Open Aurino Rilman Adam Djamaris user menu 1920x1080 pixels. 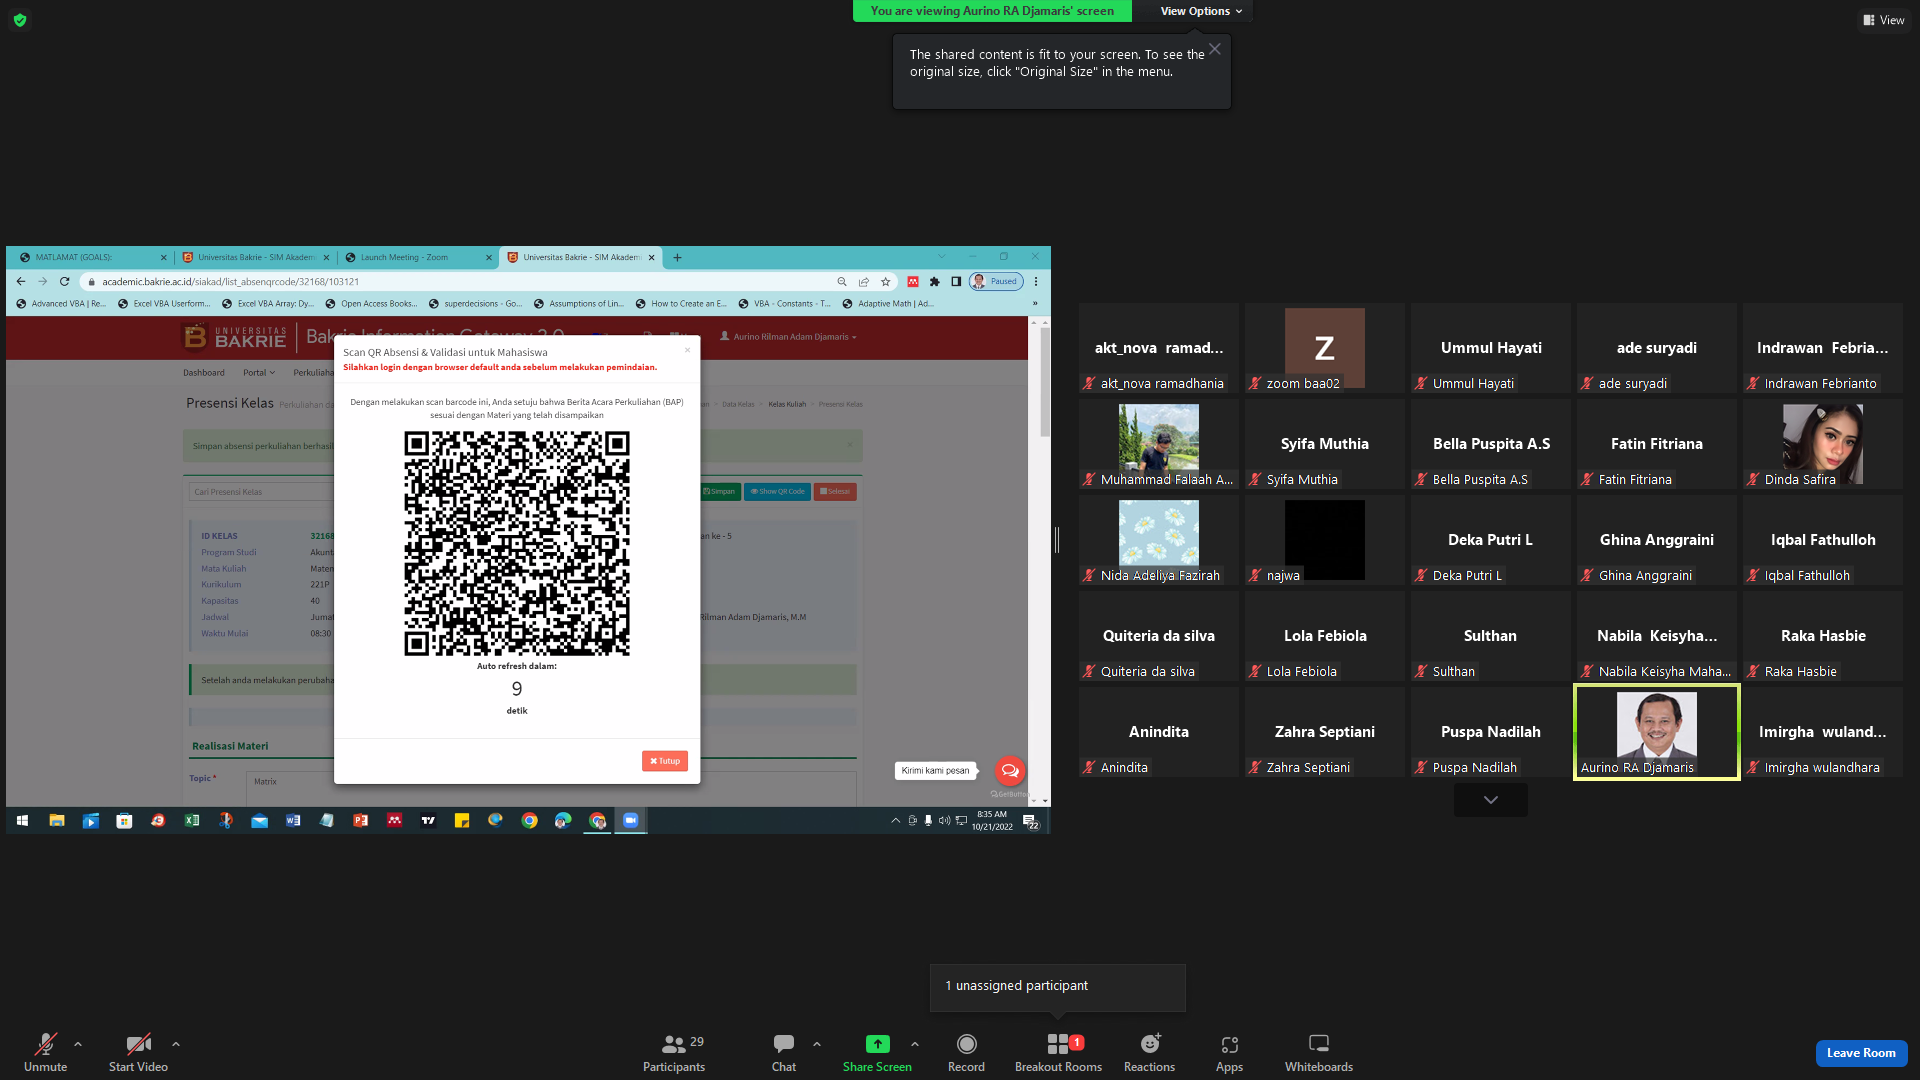pyautogui.click(x=789, y=337)
